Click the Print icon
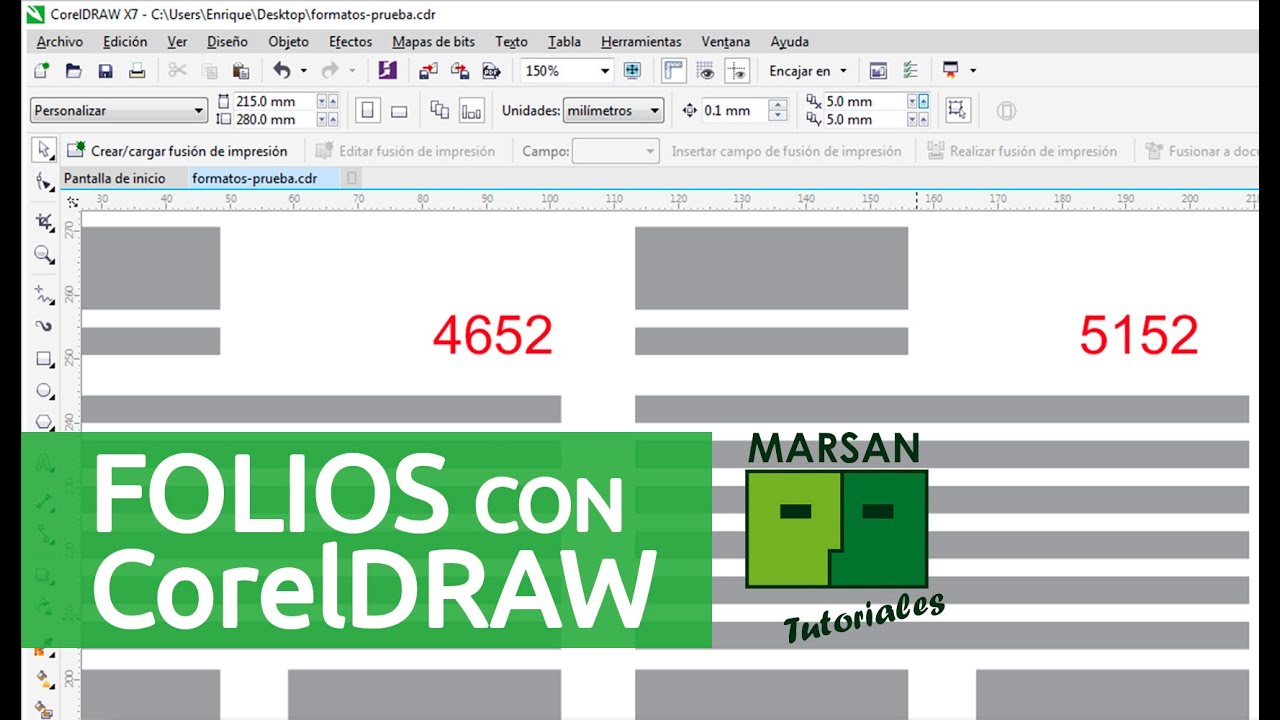Viewport: 1280px width, 720px height. coord(137,71)
